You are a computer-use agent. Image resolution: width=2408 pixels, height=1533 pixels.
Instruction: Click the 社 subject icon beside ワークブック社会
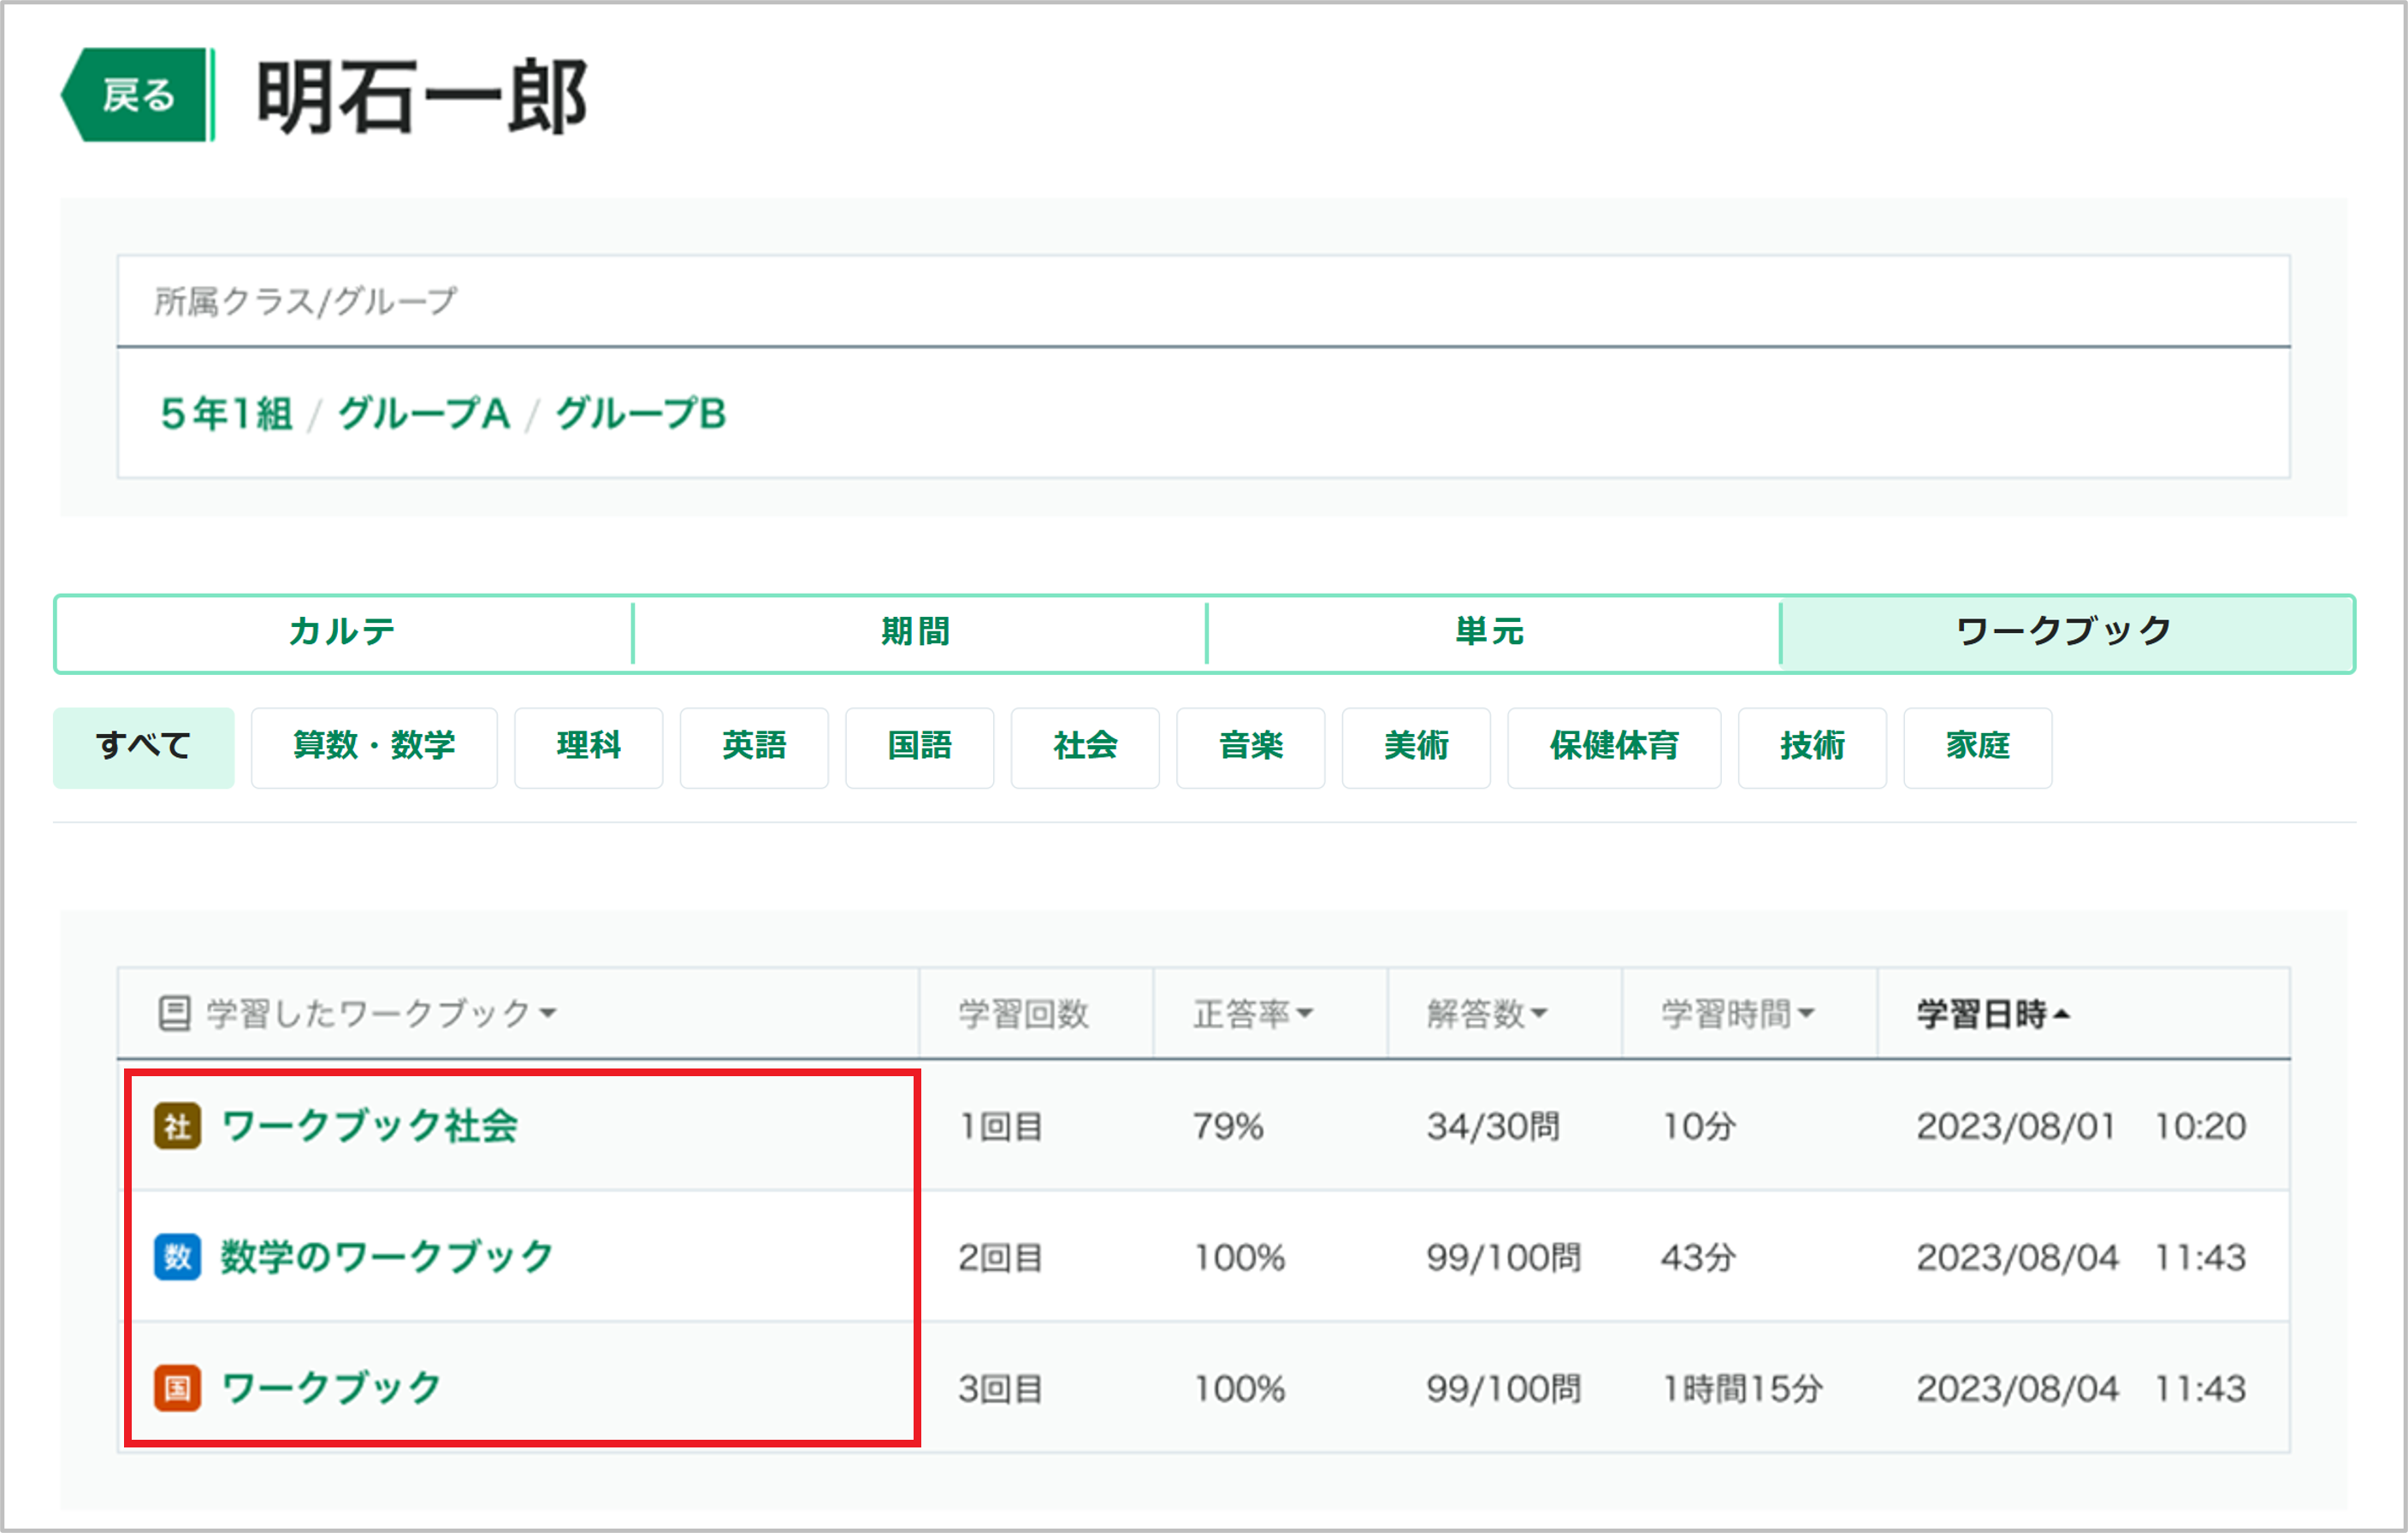pos(177,1126)
